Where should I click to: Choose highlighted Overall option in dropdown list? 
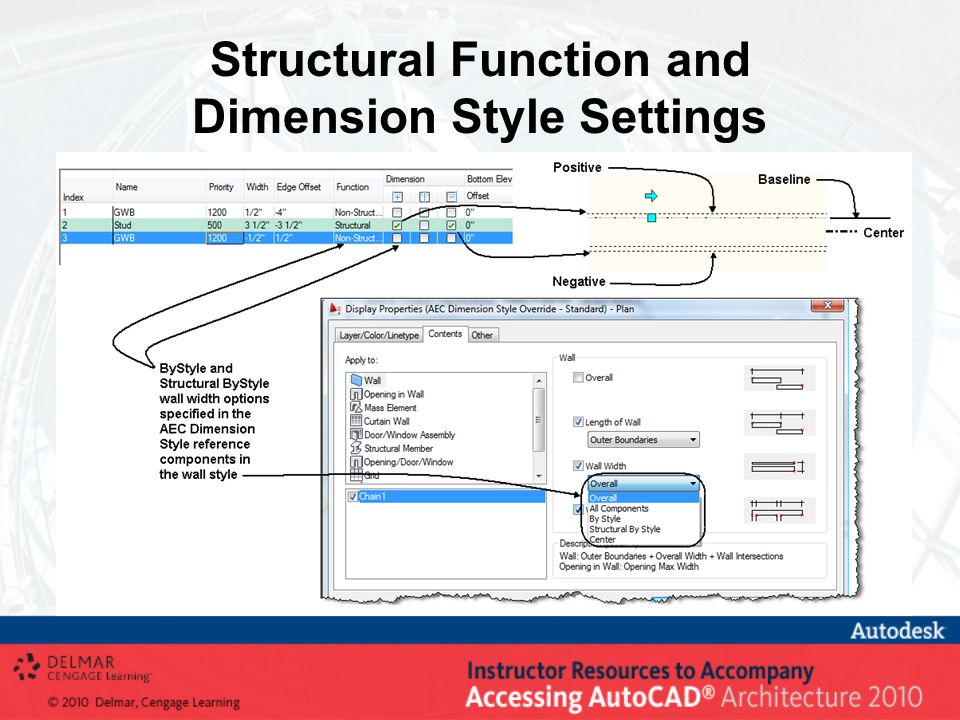[x=643, y=498]
